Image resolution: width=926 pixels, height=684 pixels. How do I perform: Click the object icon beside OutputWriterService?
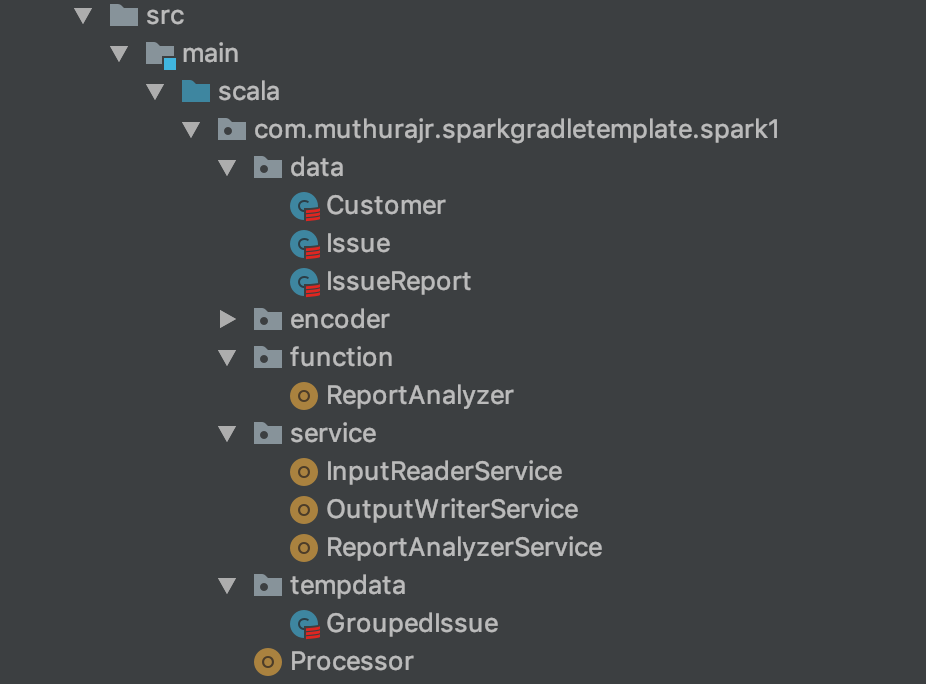coord(303,509)
